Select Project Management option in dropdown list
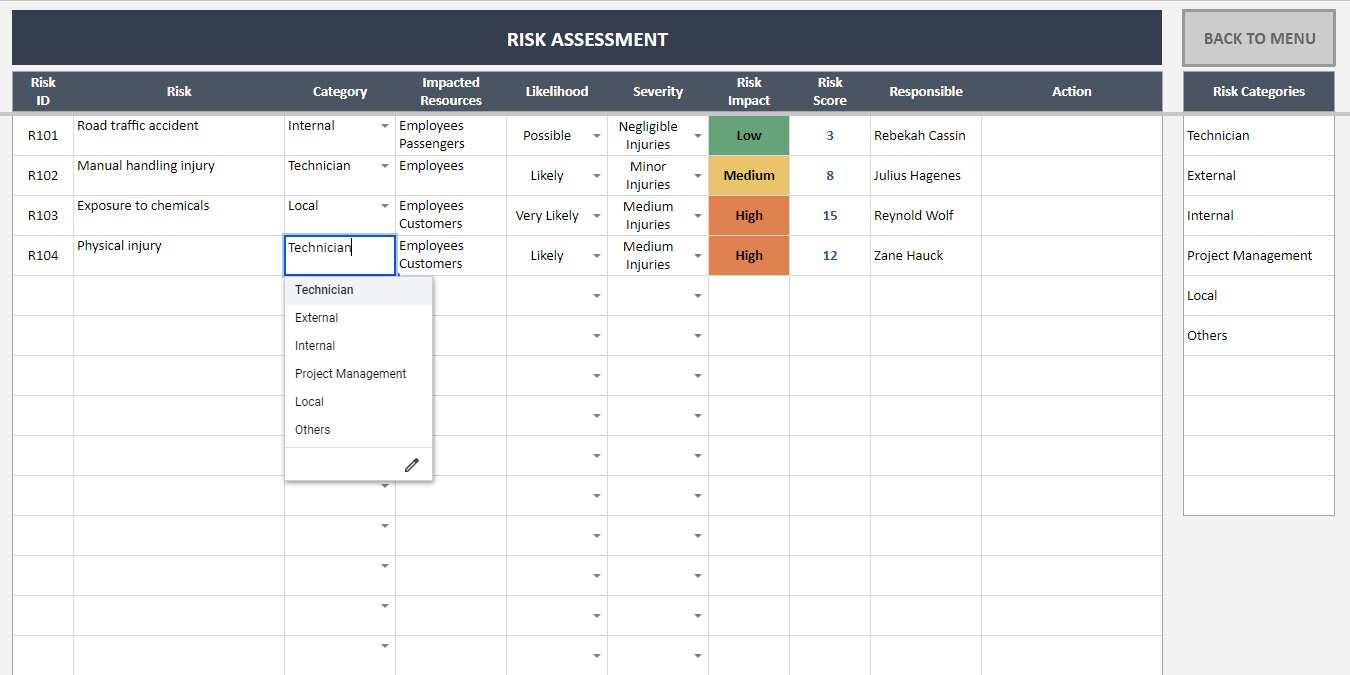 (x=359, y=374)
